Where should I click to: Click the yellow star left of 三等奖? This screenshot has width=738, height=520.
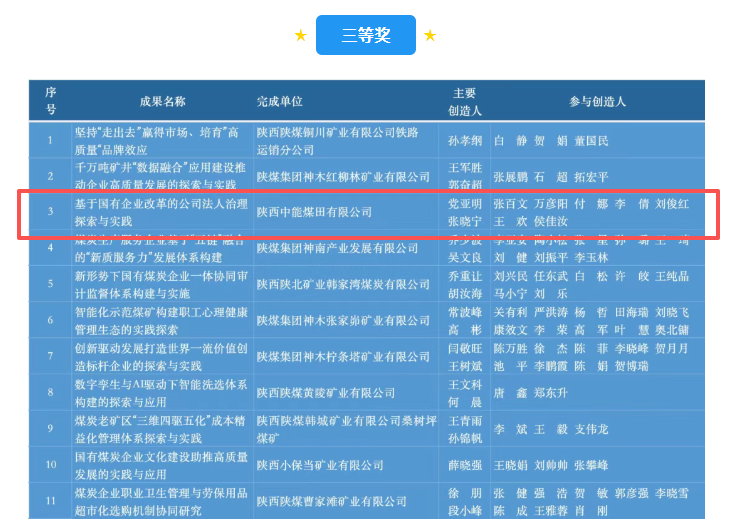point(300,36)
